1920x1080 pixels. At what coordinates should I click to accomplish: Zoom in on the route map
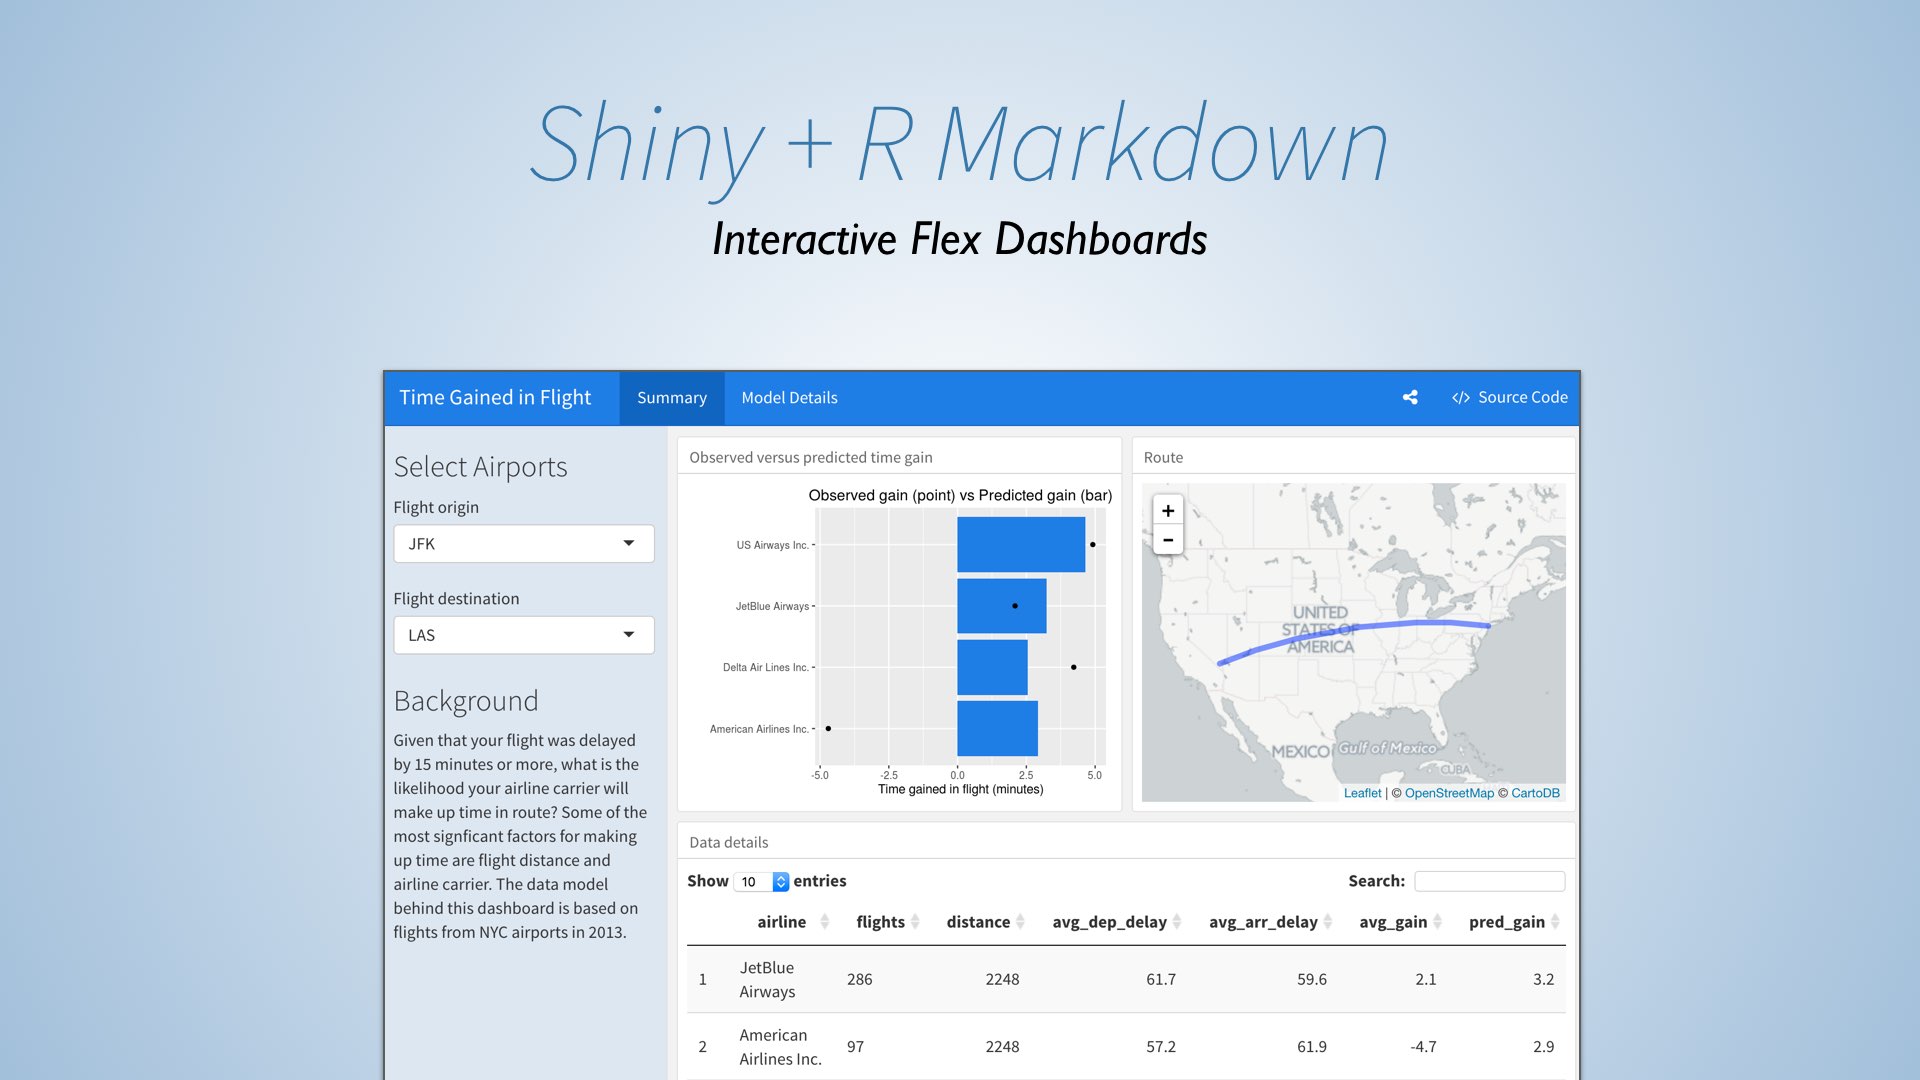click(x=1167, y=510)
